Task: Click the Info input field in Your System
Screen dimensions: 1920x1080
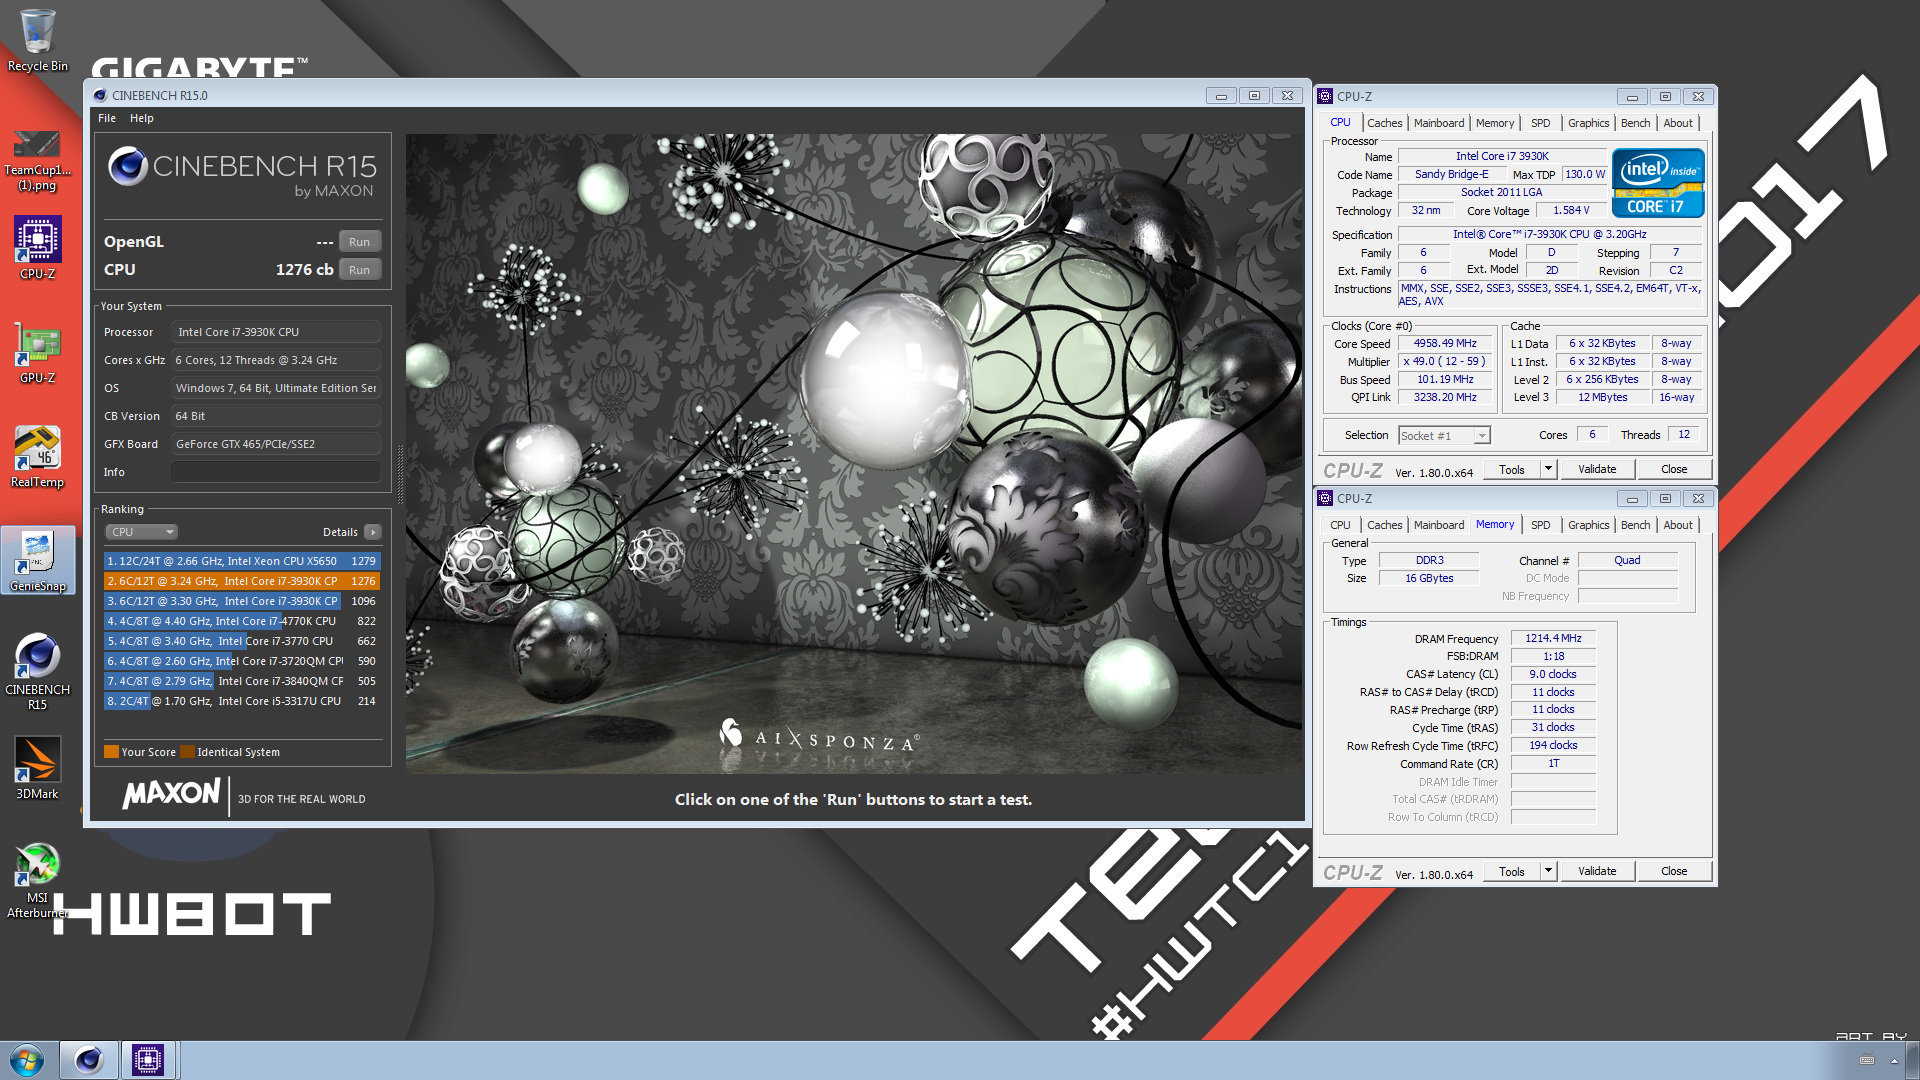Action: click(275, 472)
